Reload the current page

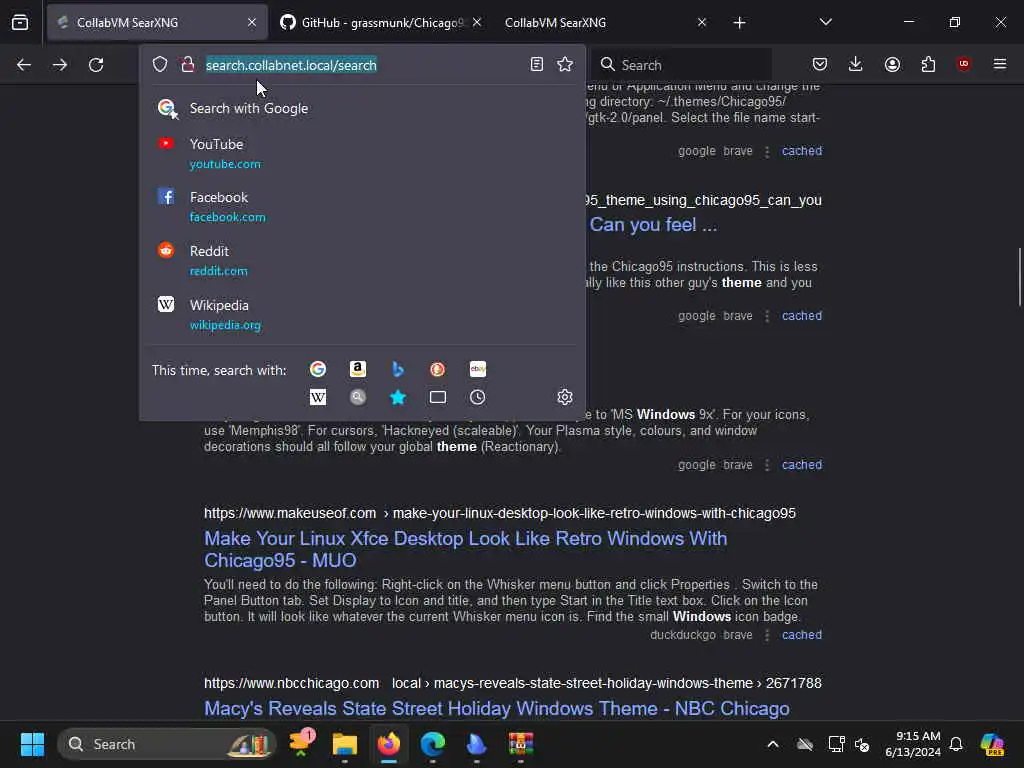tap(96, 65)
